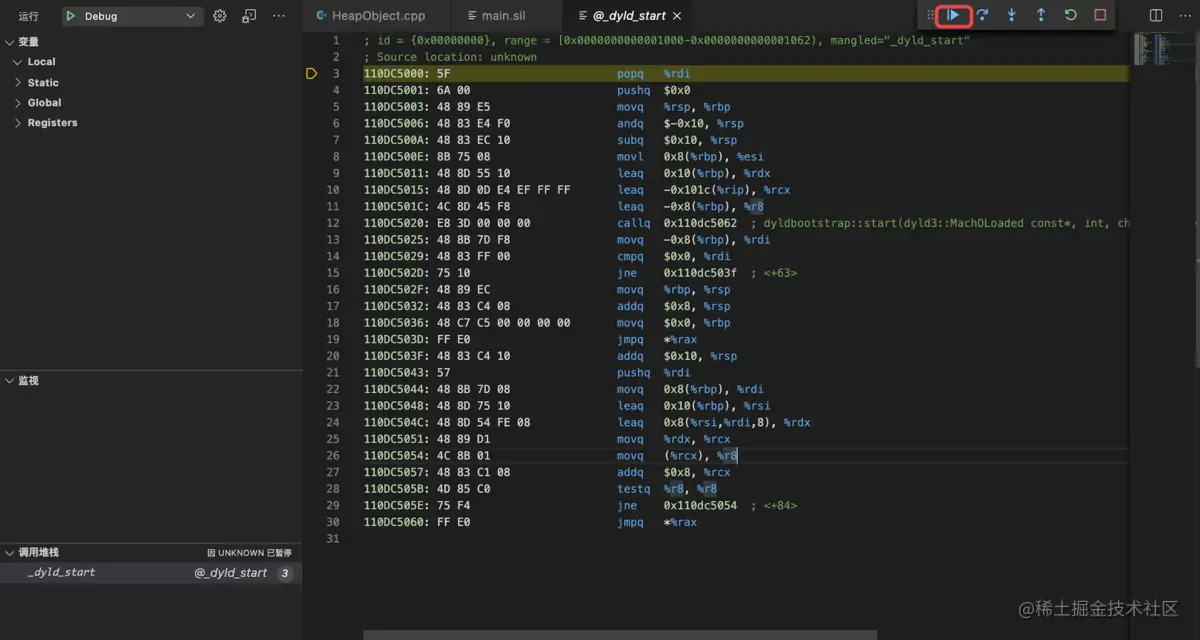
Task: Collapse the 监视 watch section
Action: tap(10, 381)
